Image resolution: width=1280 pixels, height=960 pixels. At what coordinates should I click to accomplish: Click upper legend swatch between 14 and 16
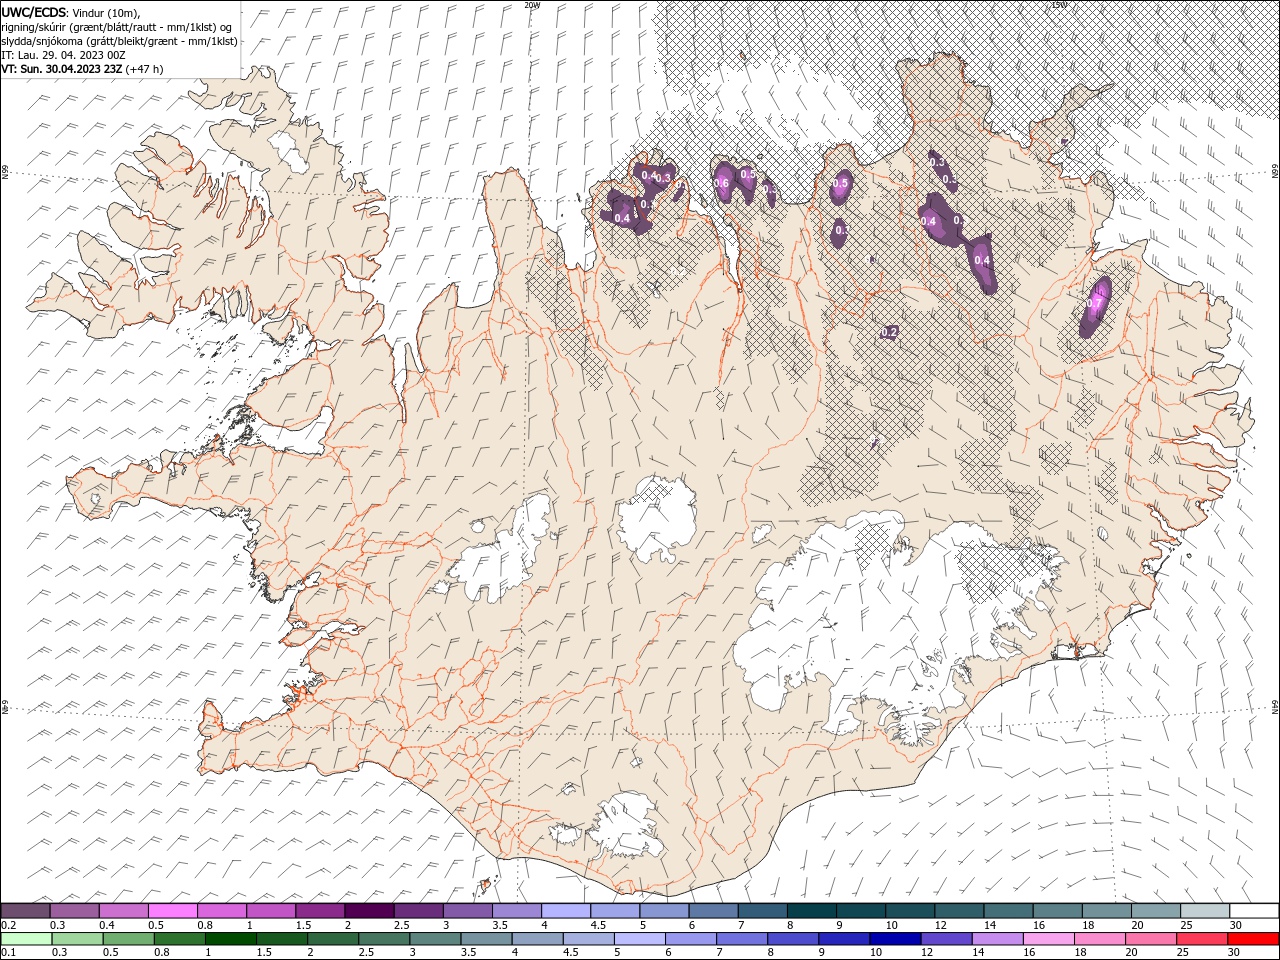[1009, 910]
